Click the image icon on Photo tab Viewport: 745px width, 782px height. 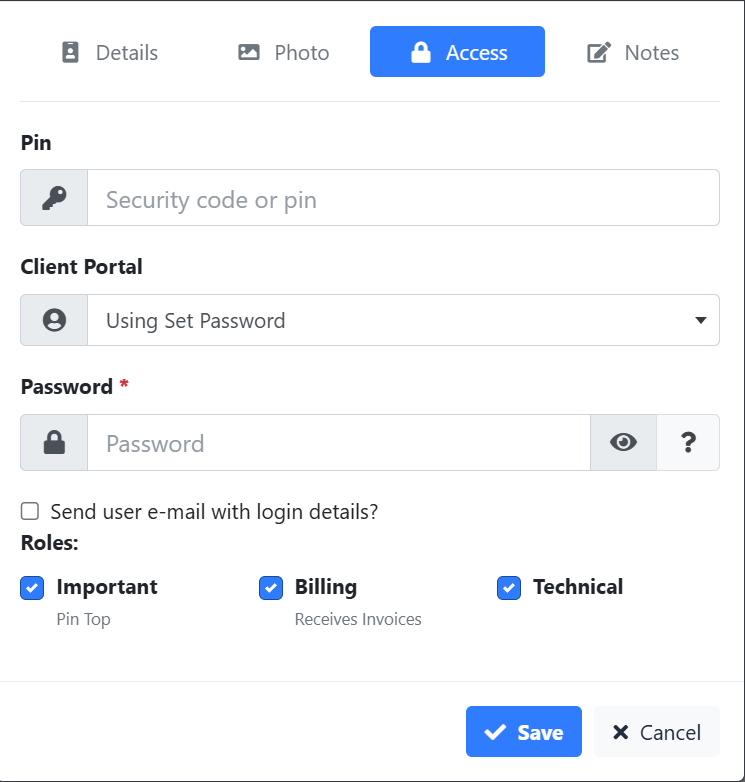[249, 53]
